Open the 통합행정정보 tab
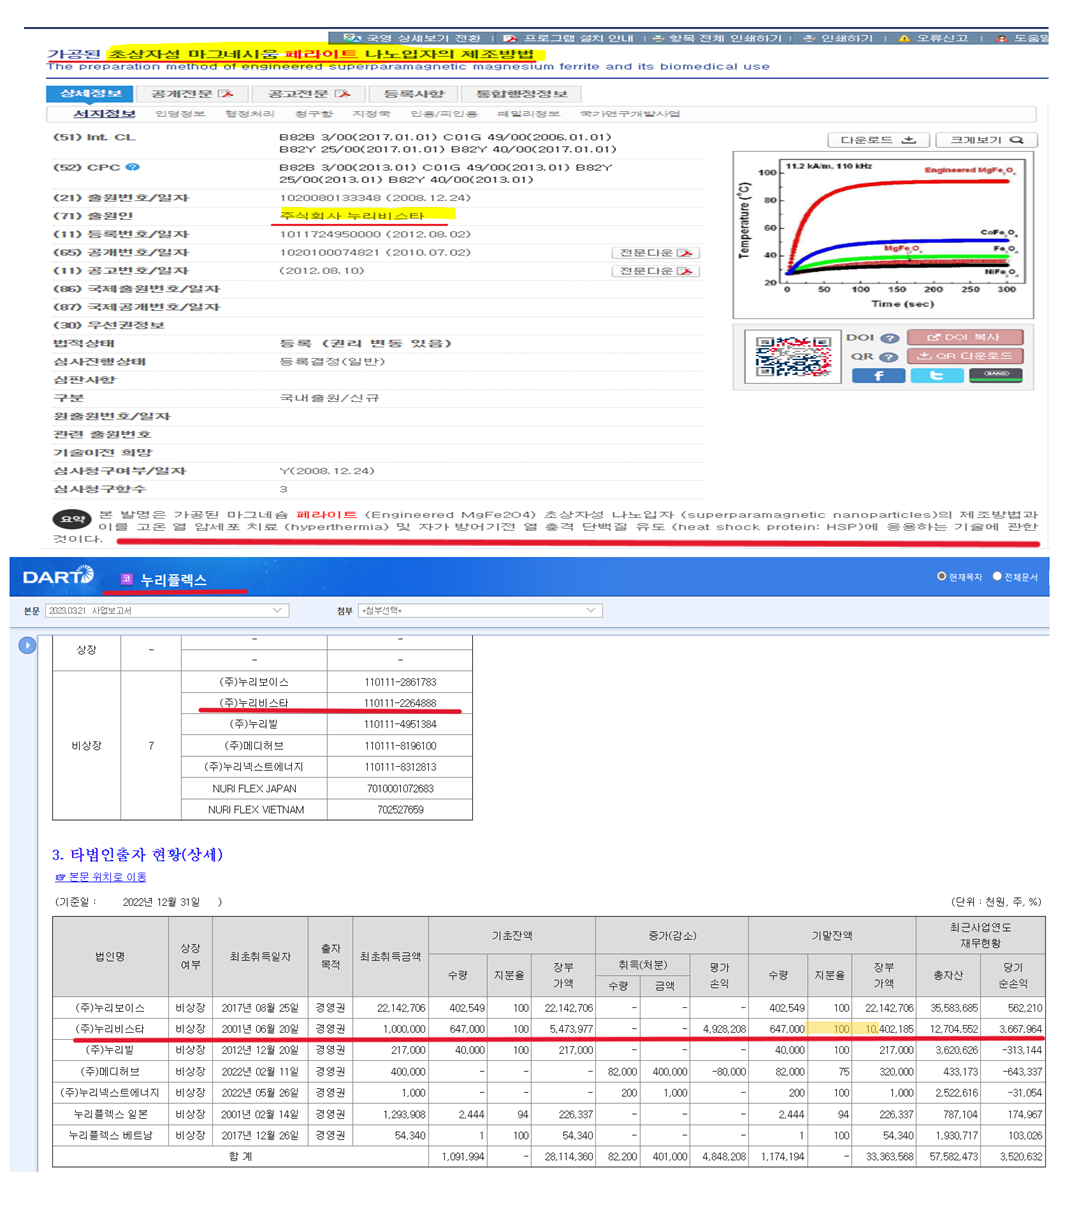 (521, 94)
